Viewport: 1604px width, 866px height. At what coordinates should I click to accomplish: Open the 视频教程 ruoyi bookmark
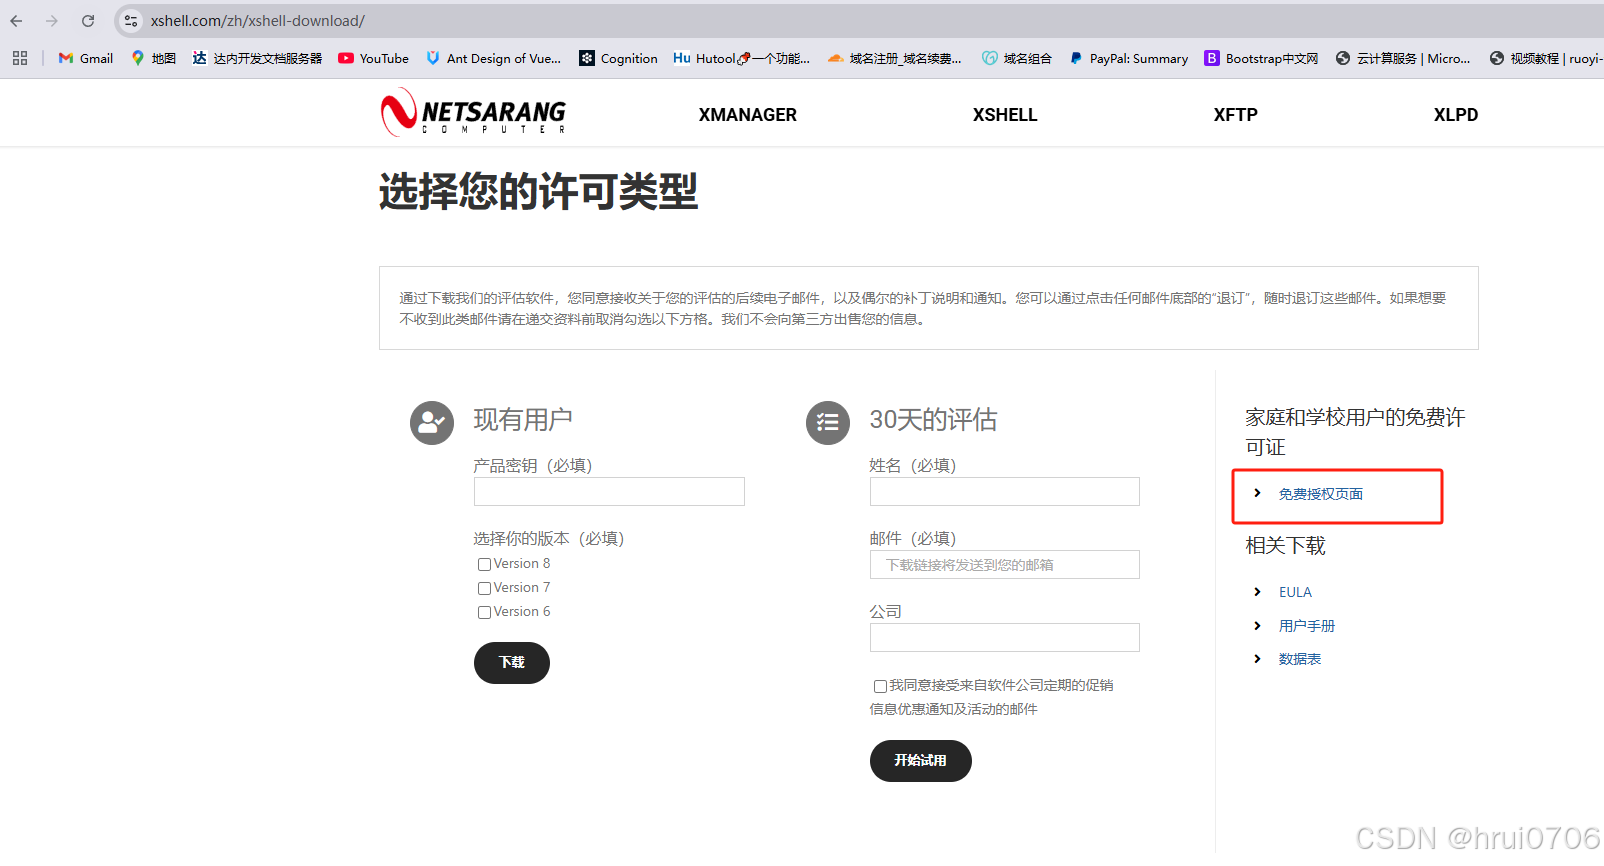[x=1546, y=58]
